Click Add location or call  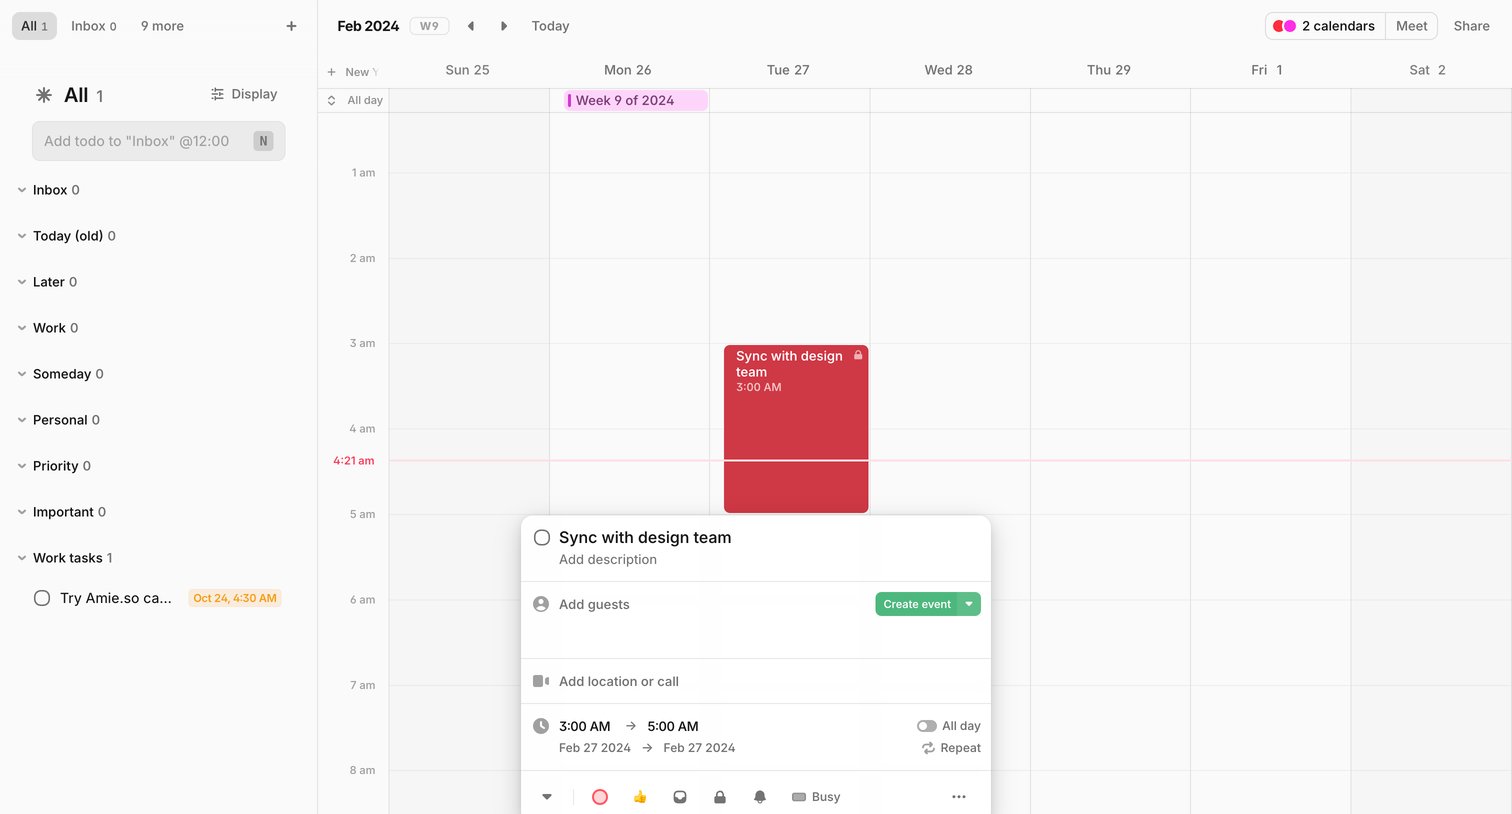tap(619, 681)
